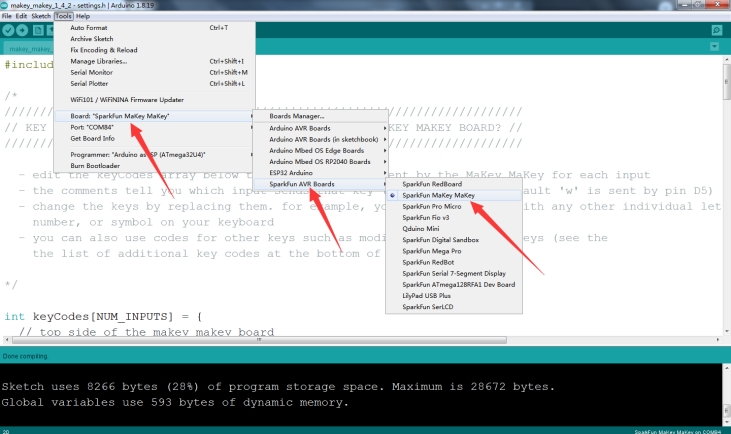Select SparkFun RedBoard
The width and height of the screenshot is (731, 434).
(454, 184)
